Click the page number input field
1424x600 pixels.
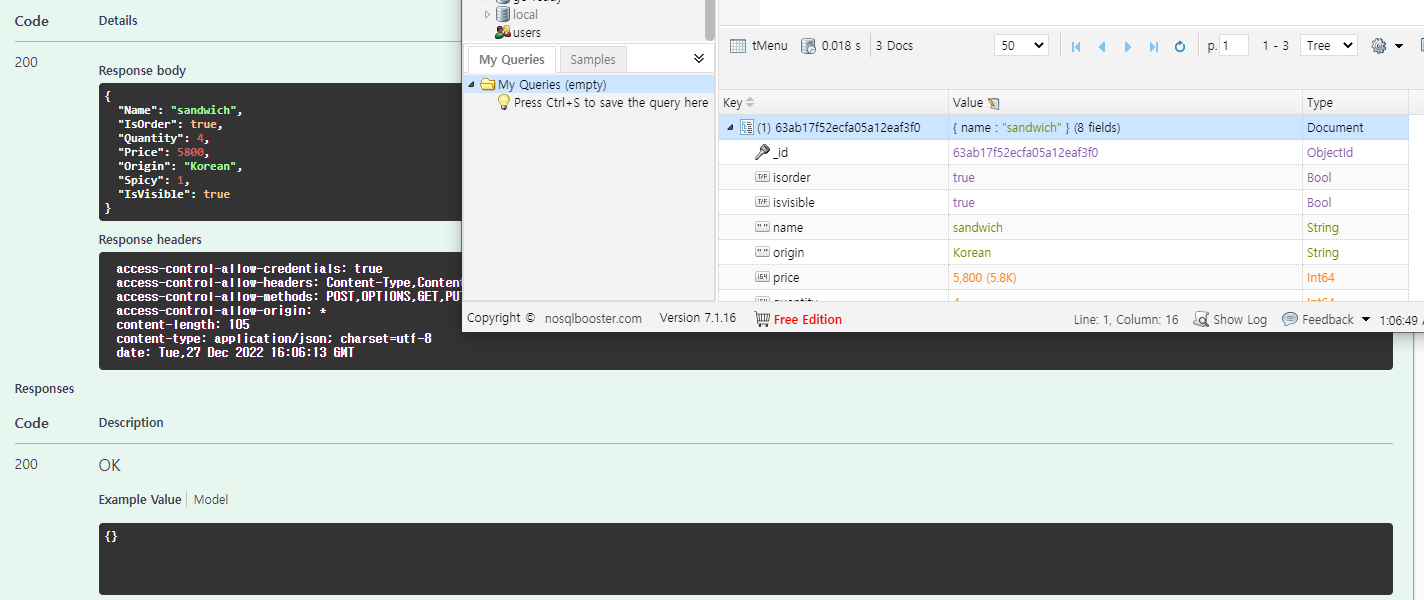pos(1234,46)
